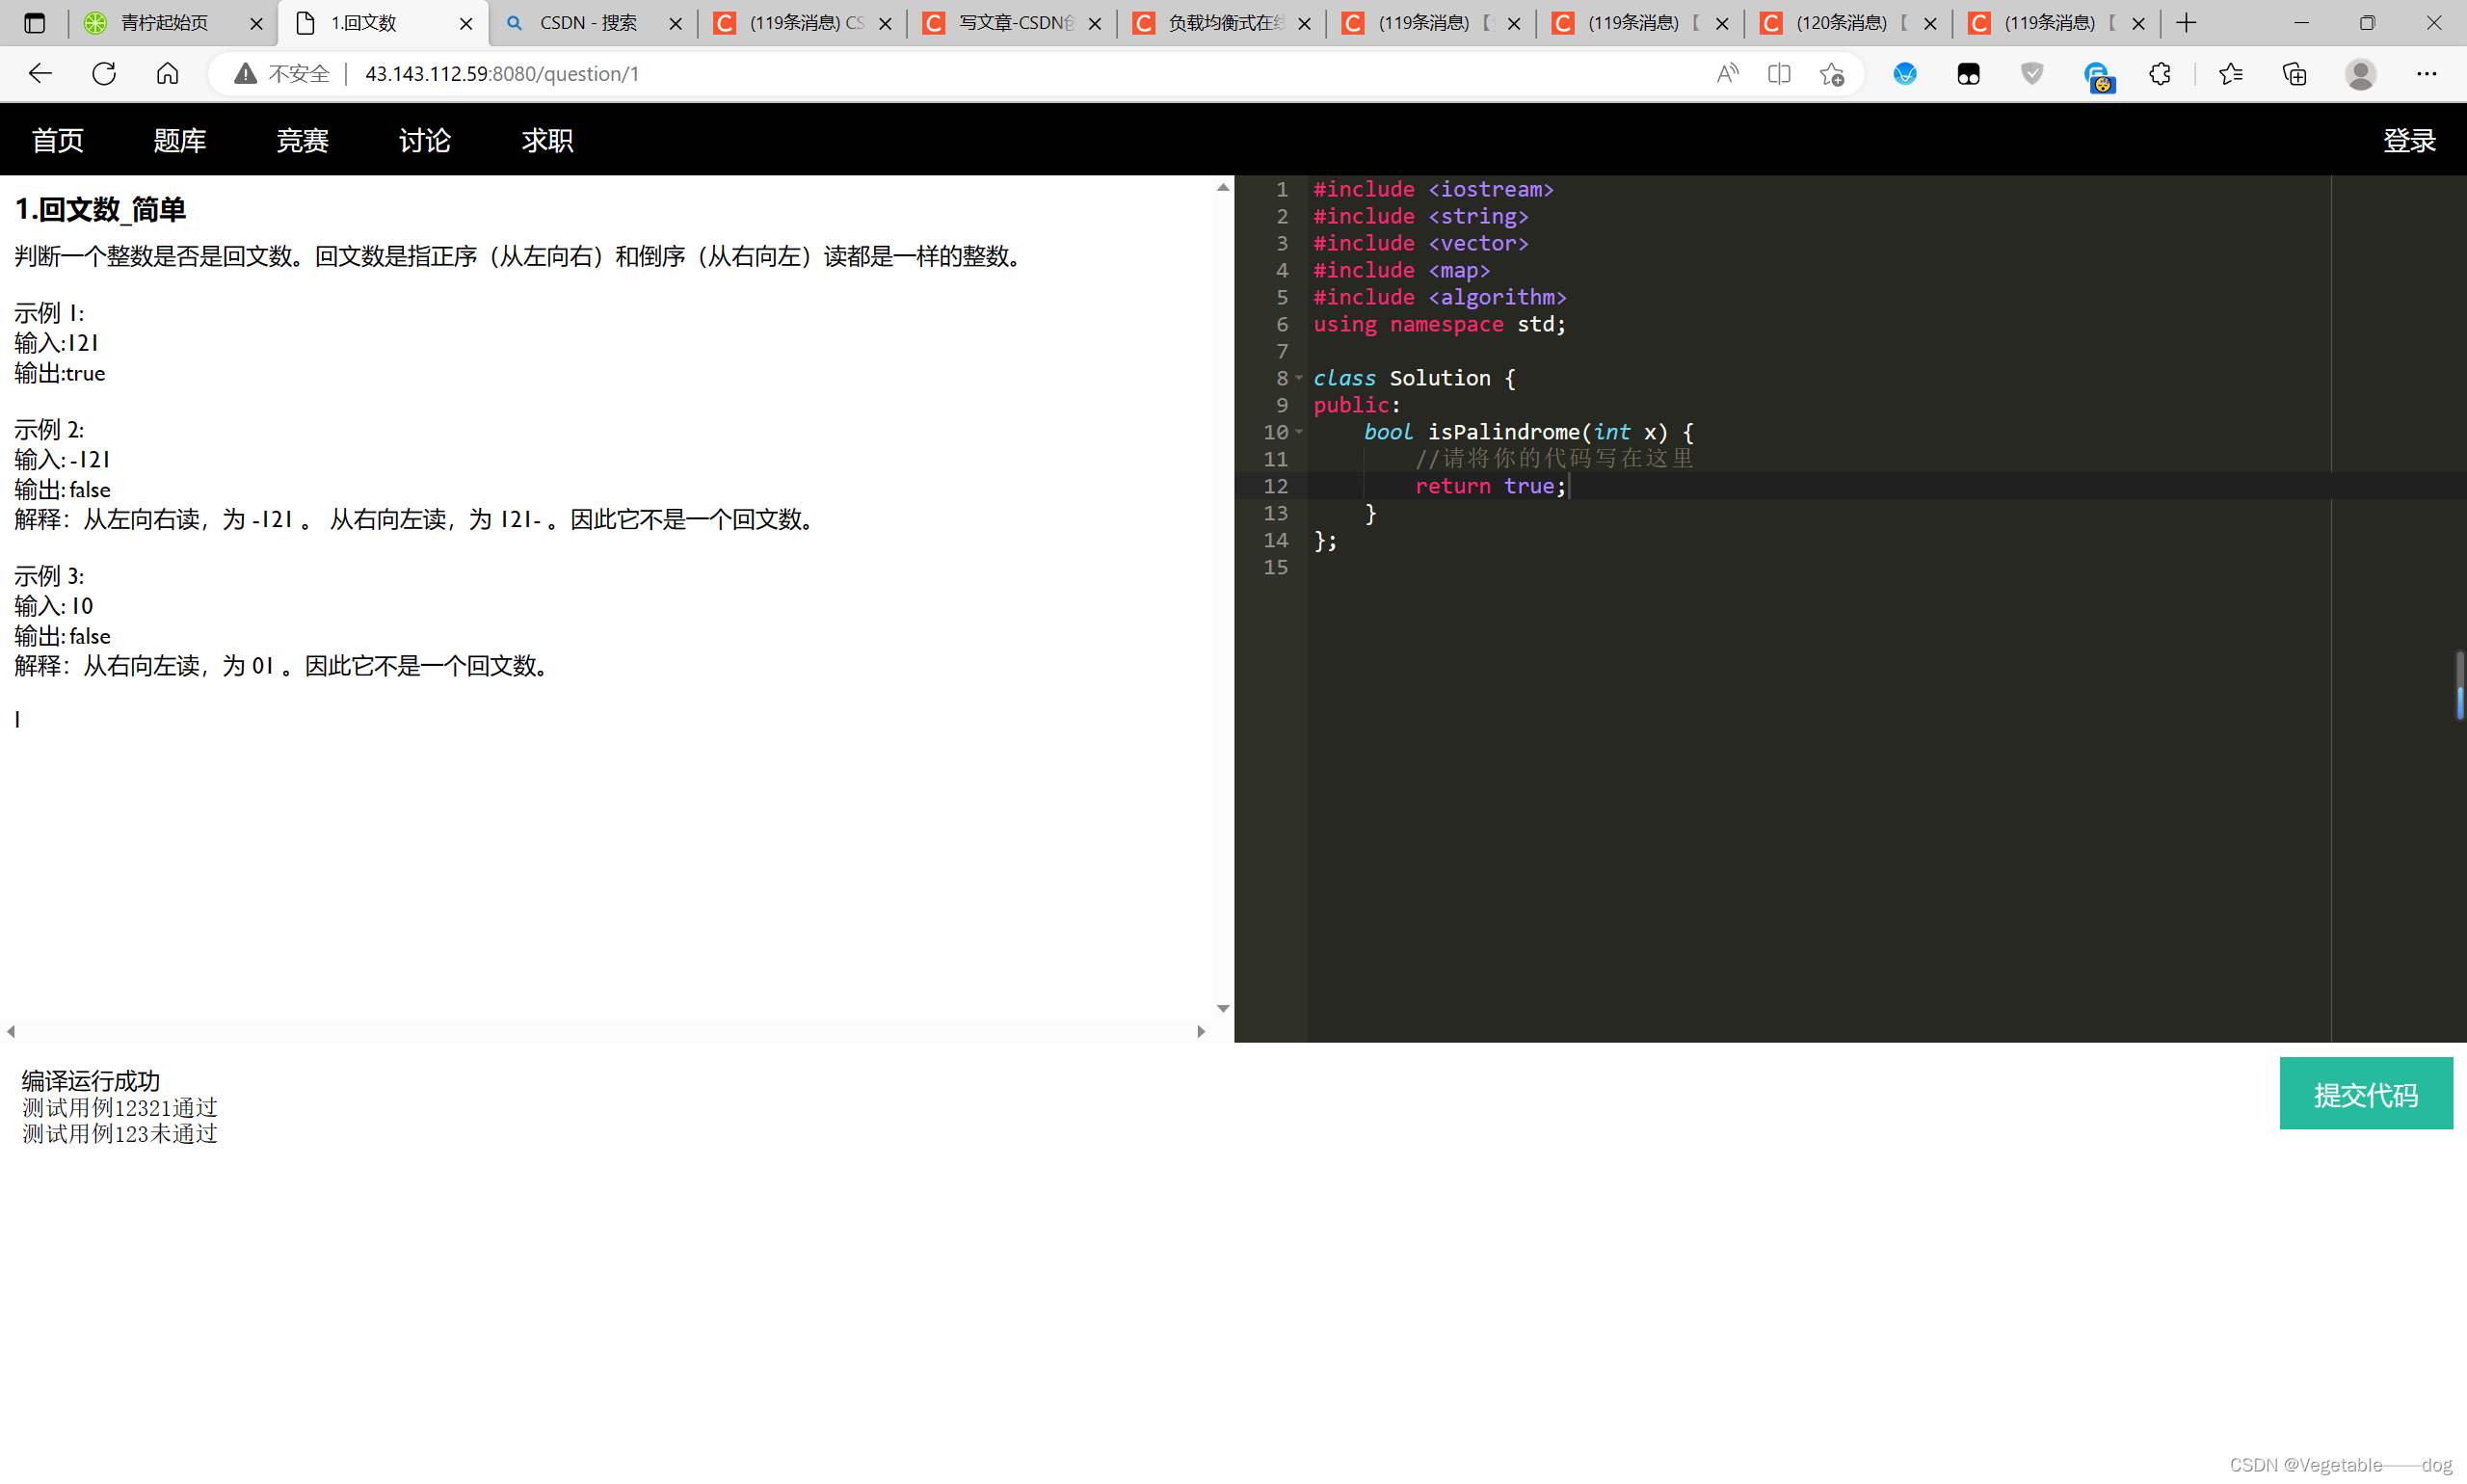Open the tab actions menu icon
The height and width of the screenshot is (1484, 2467).
(x=34, y=23)
